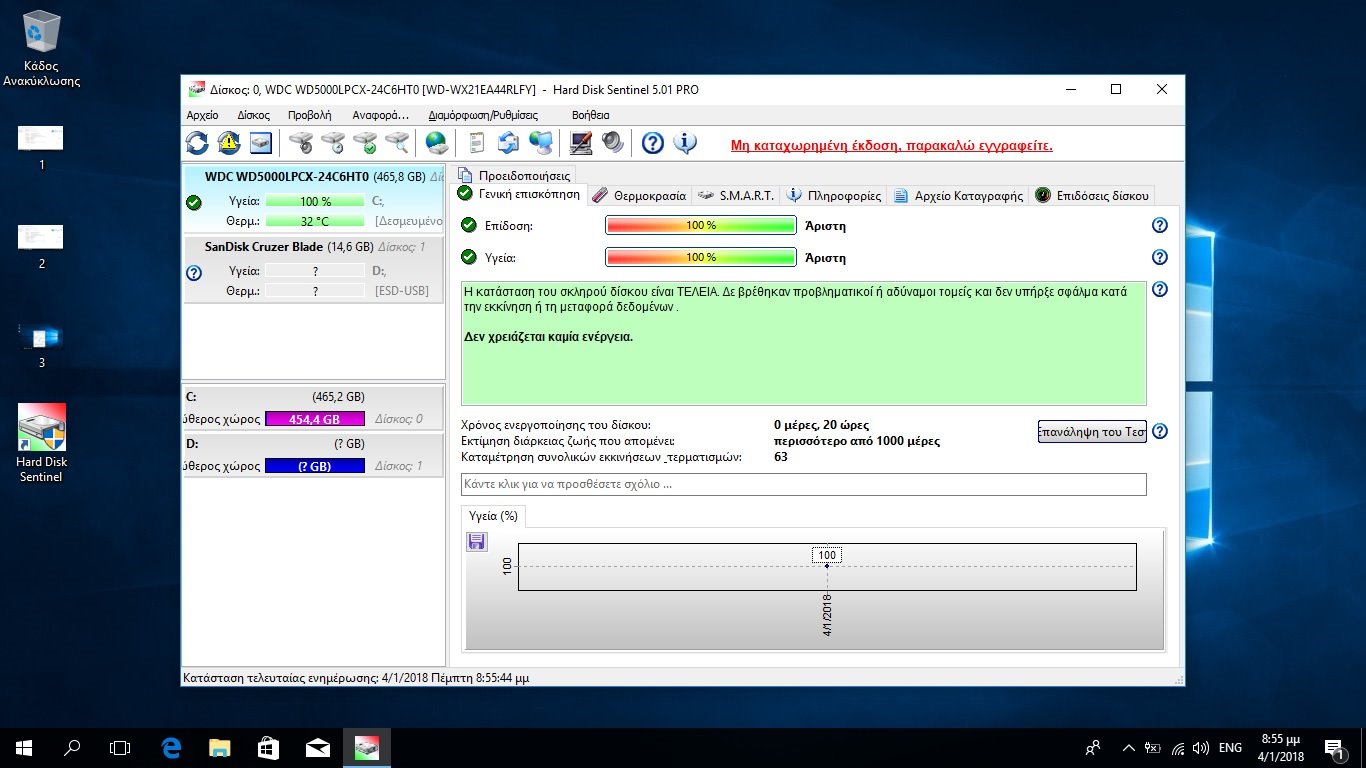The height and width of the screenshot is (768, 1366).
Task: Click the Υγεία 100% bar in overview
Action: pos(701,258)
